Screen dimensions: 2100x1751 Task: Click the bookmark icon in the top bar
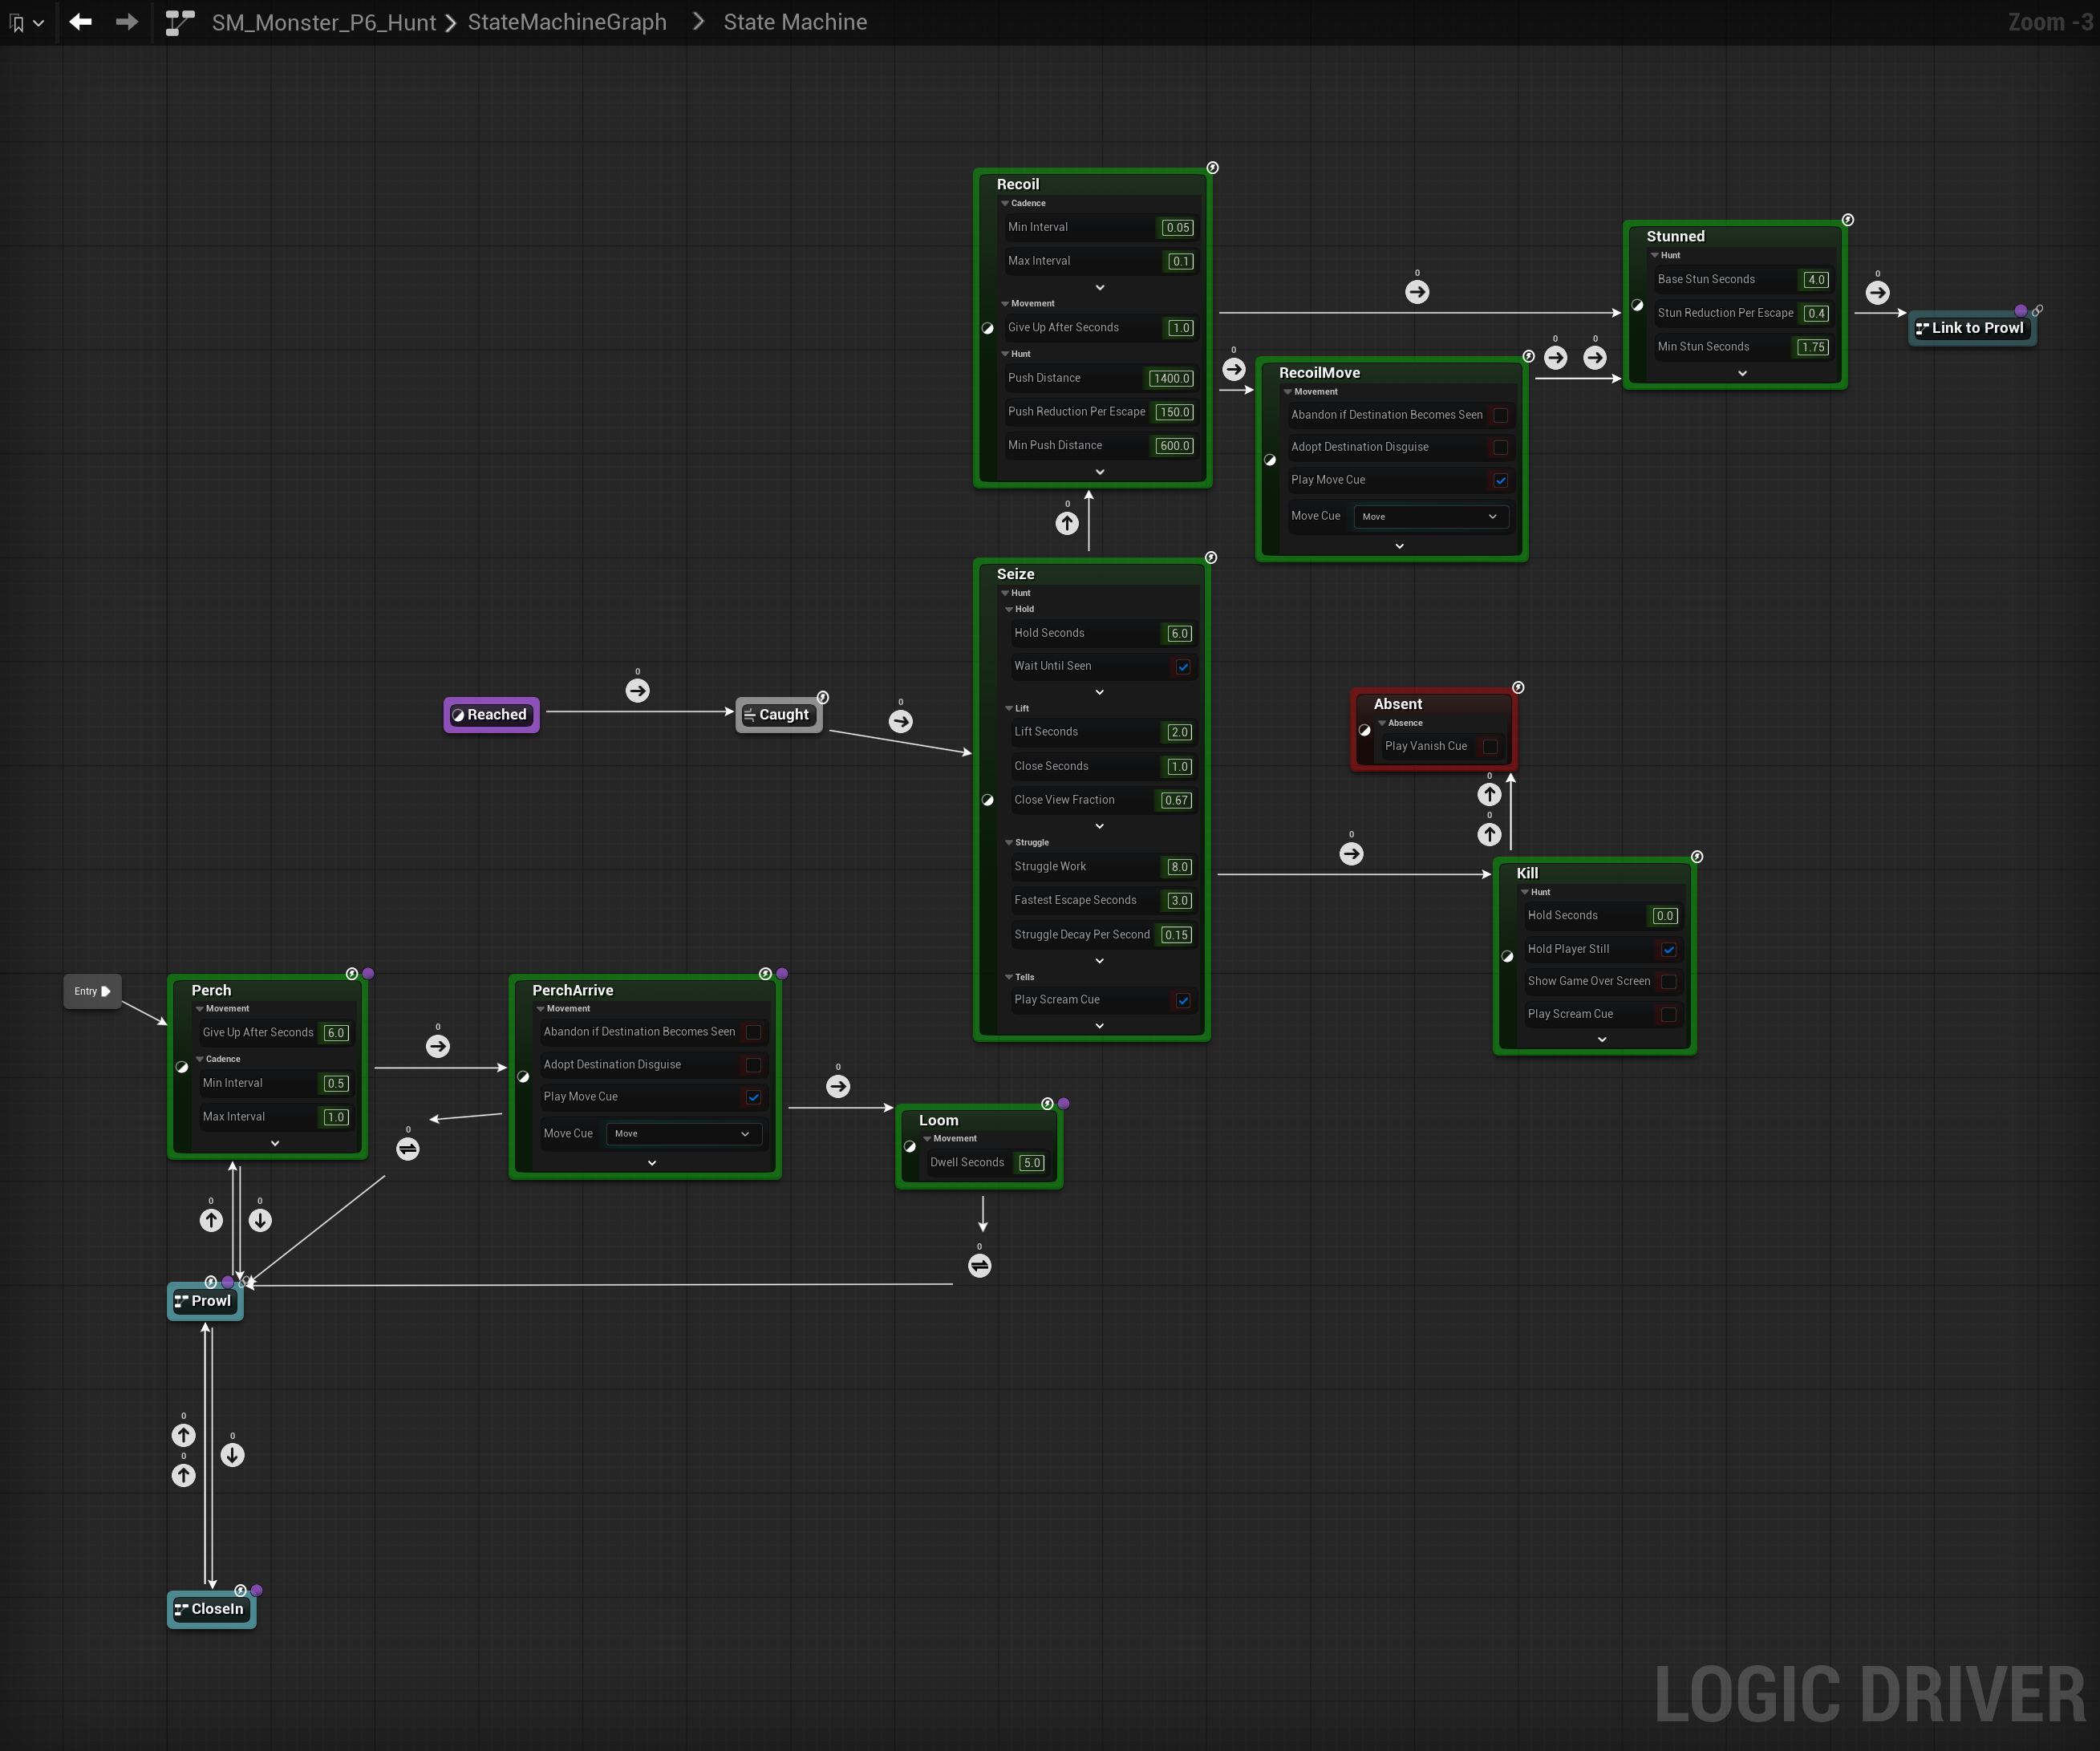point(17,23)
